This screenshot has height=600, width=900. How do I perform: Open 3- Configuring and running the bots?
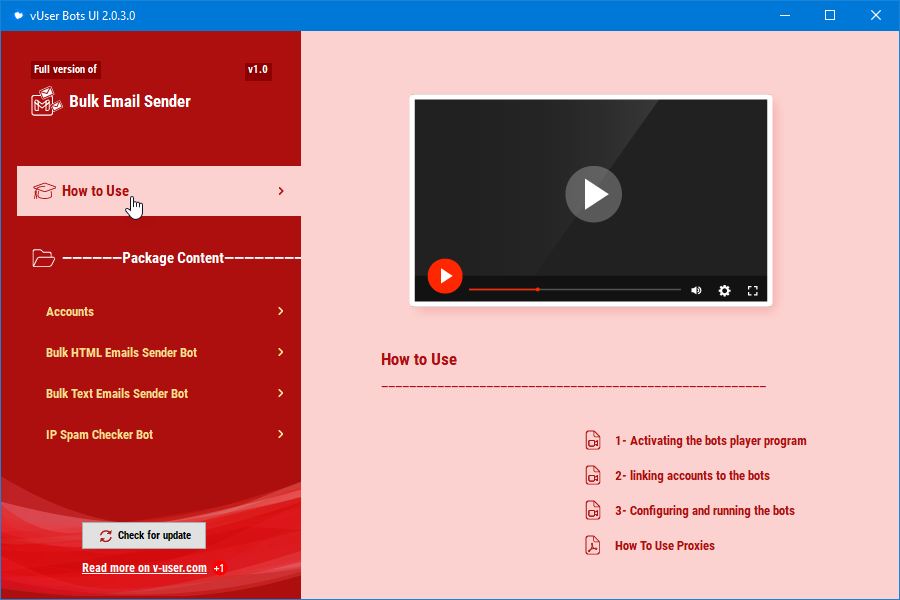(x=705, y=510)
